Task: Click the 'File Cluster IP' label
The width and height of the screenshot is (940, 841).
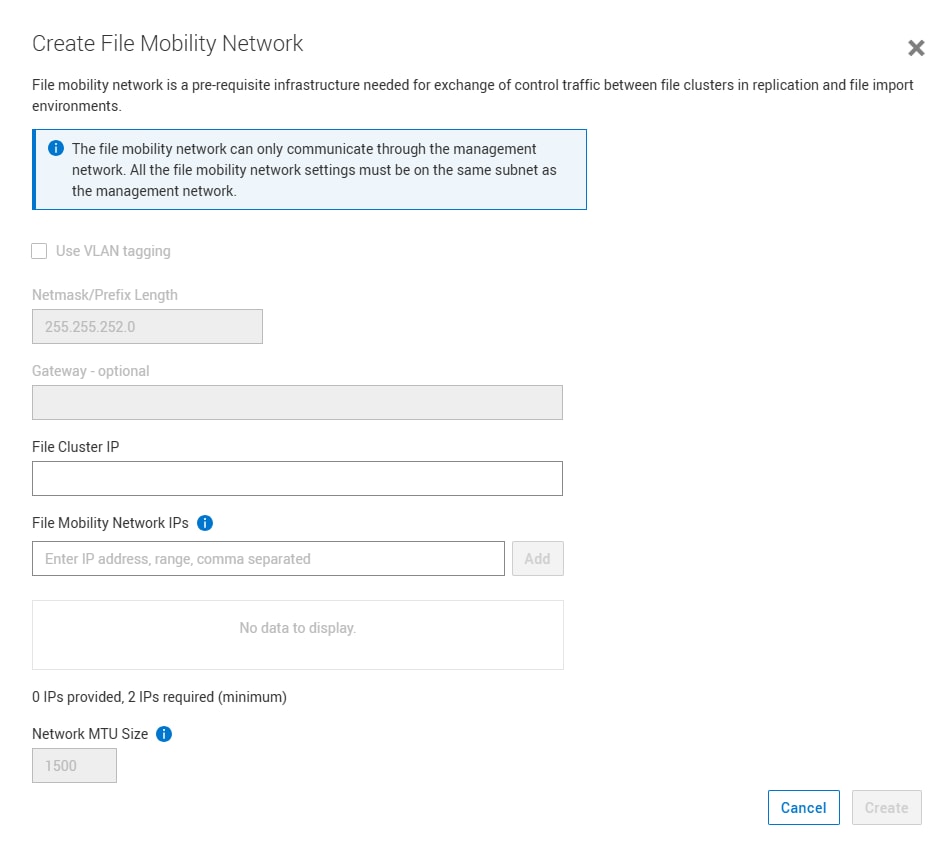Action: [x=76, y=447]
